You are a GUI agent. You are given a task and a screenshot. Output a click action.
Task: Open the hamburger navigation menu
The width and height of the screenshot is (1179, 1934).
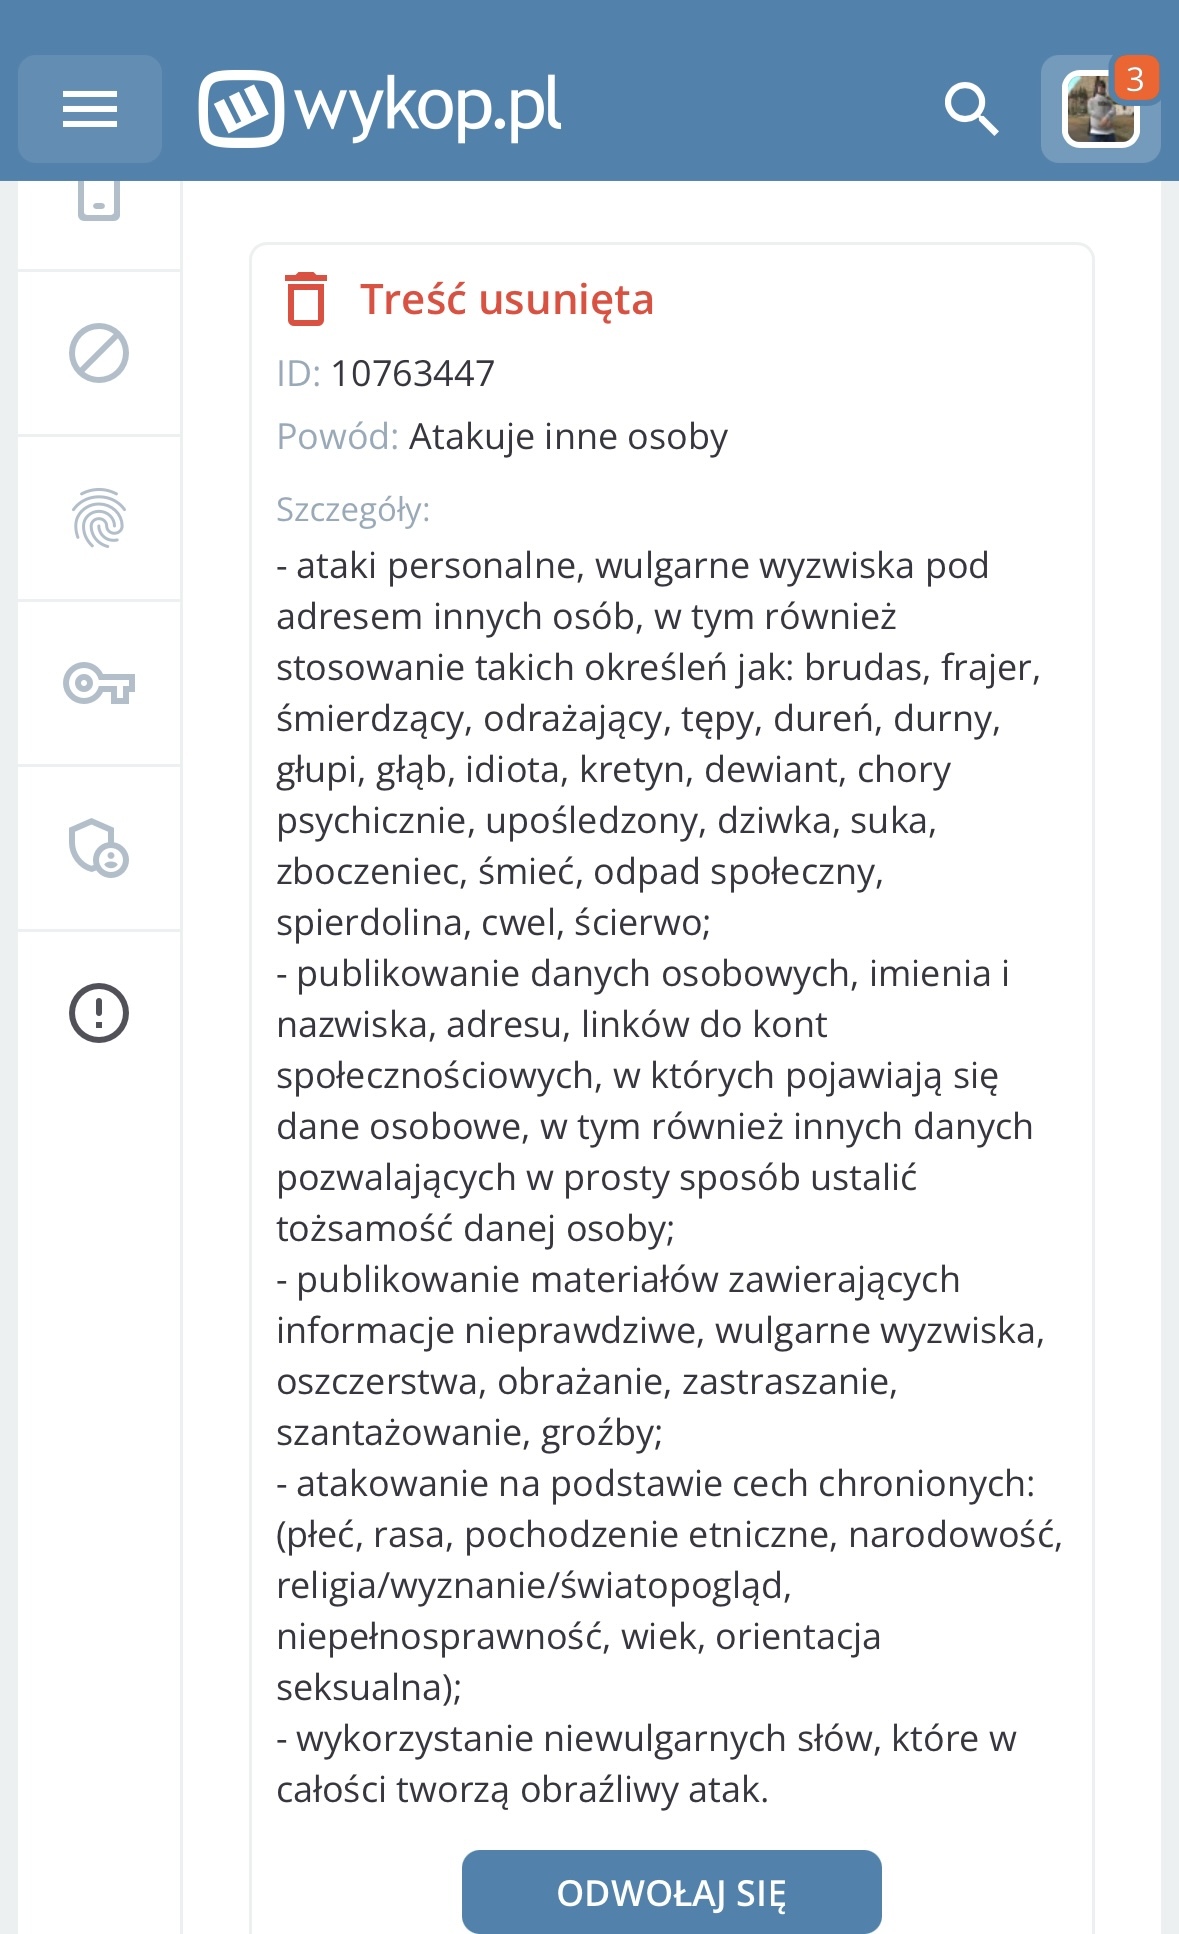coord(90,108)
